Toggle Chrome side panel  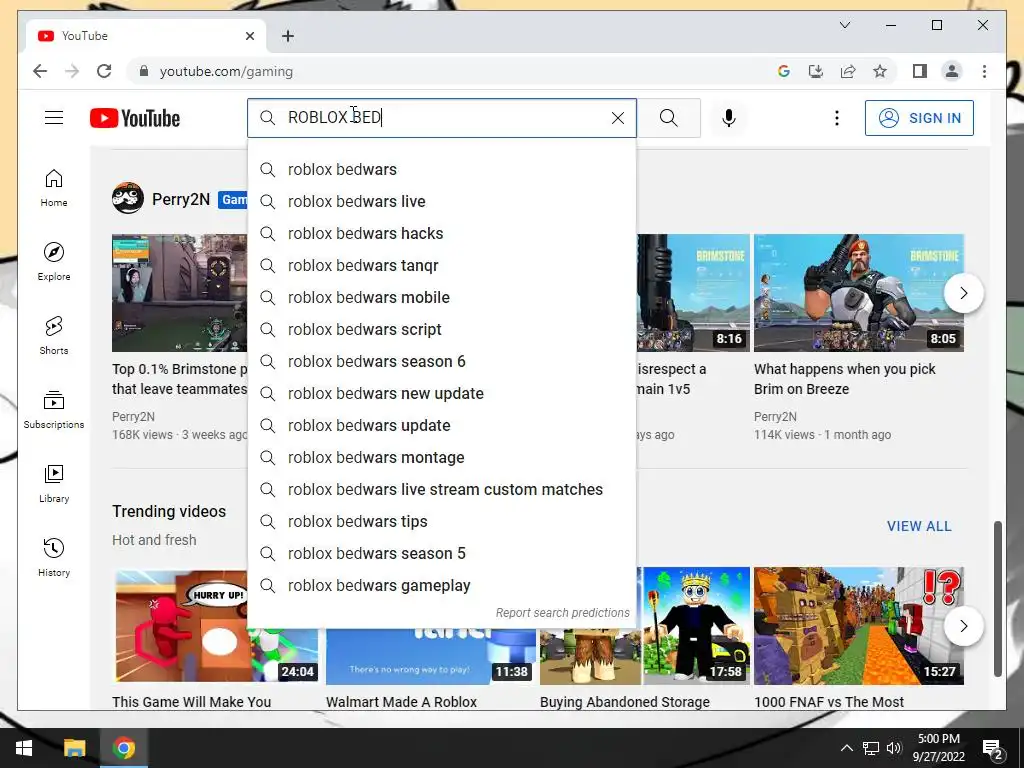point(920,71)
